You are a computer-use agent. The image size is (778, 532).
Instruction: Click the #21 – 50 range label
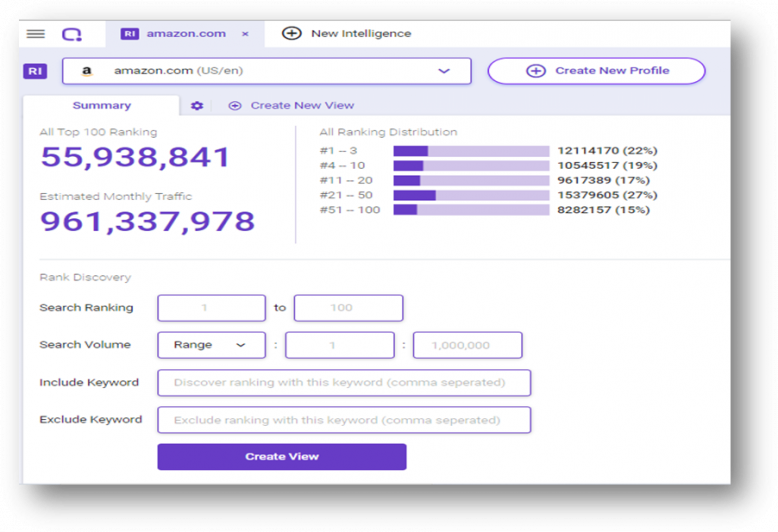tap(346, 195)
